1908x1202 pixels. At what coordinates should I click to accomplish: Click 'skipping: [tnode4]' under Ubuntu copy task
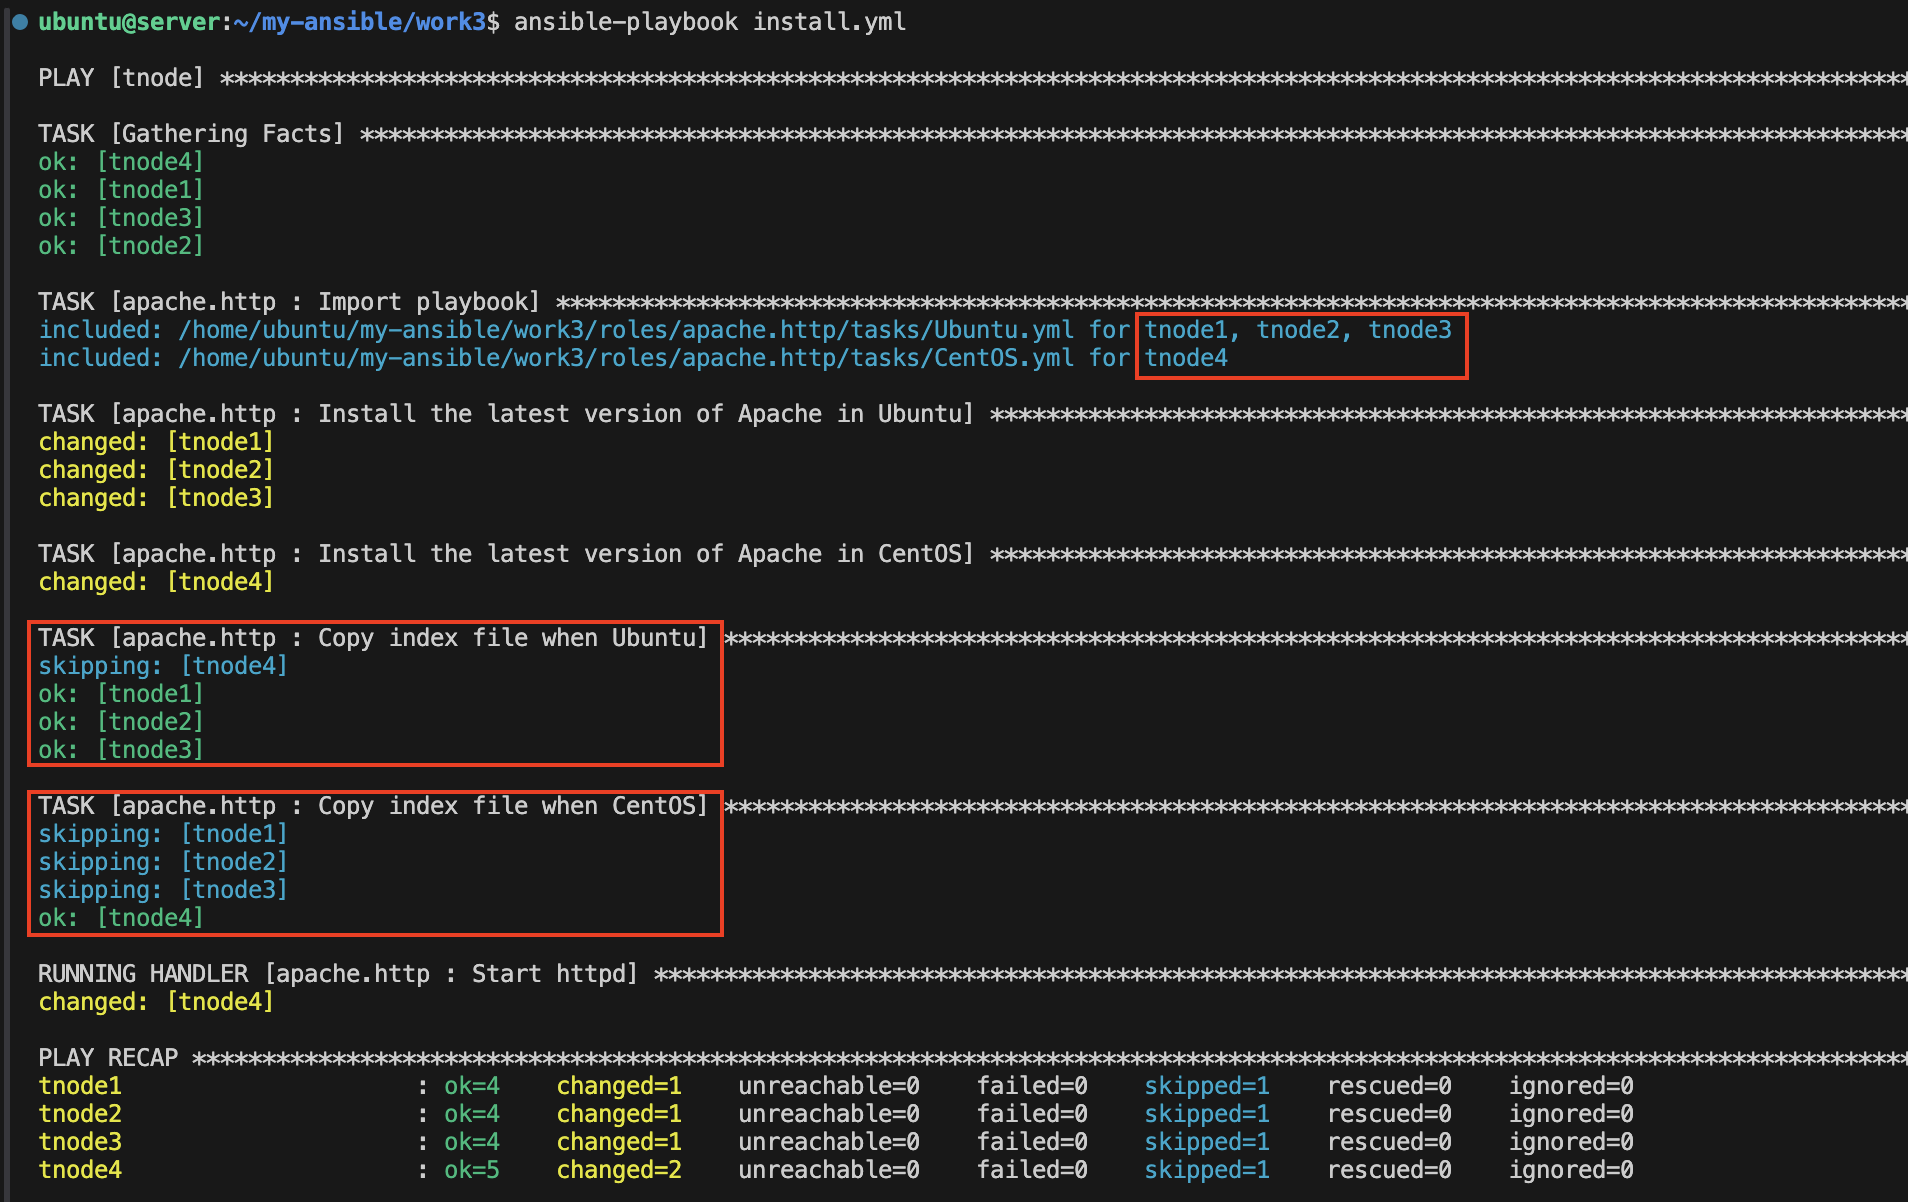point(163,666)
